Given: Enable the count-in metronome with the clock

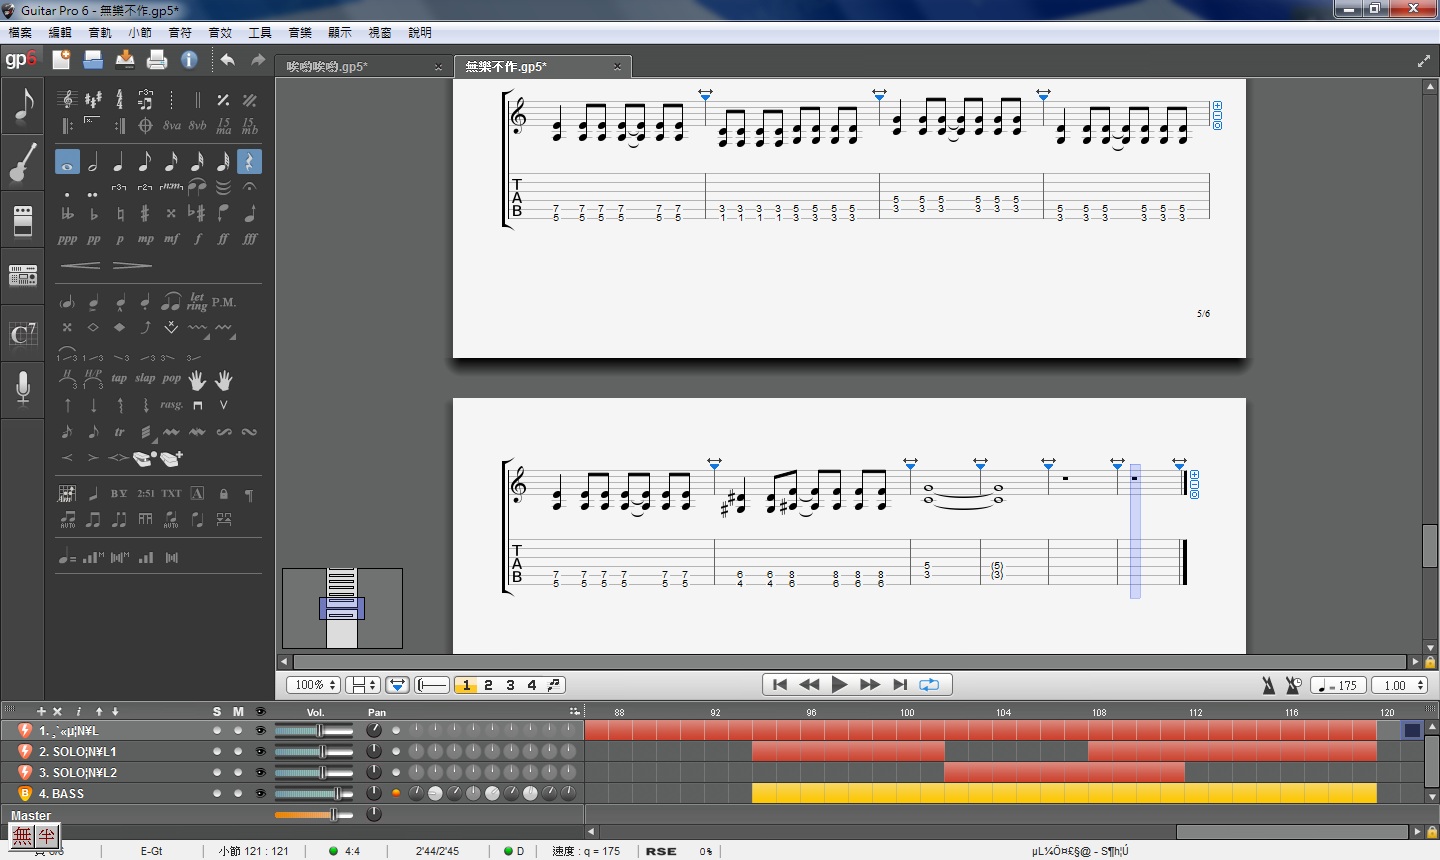Looking at the screenshot, I should [1293, 685].
